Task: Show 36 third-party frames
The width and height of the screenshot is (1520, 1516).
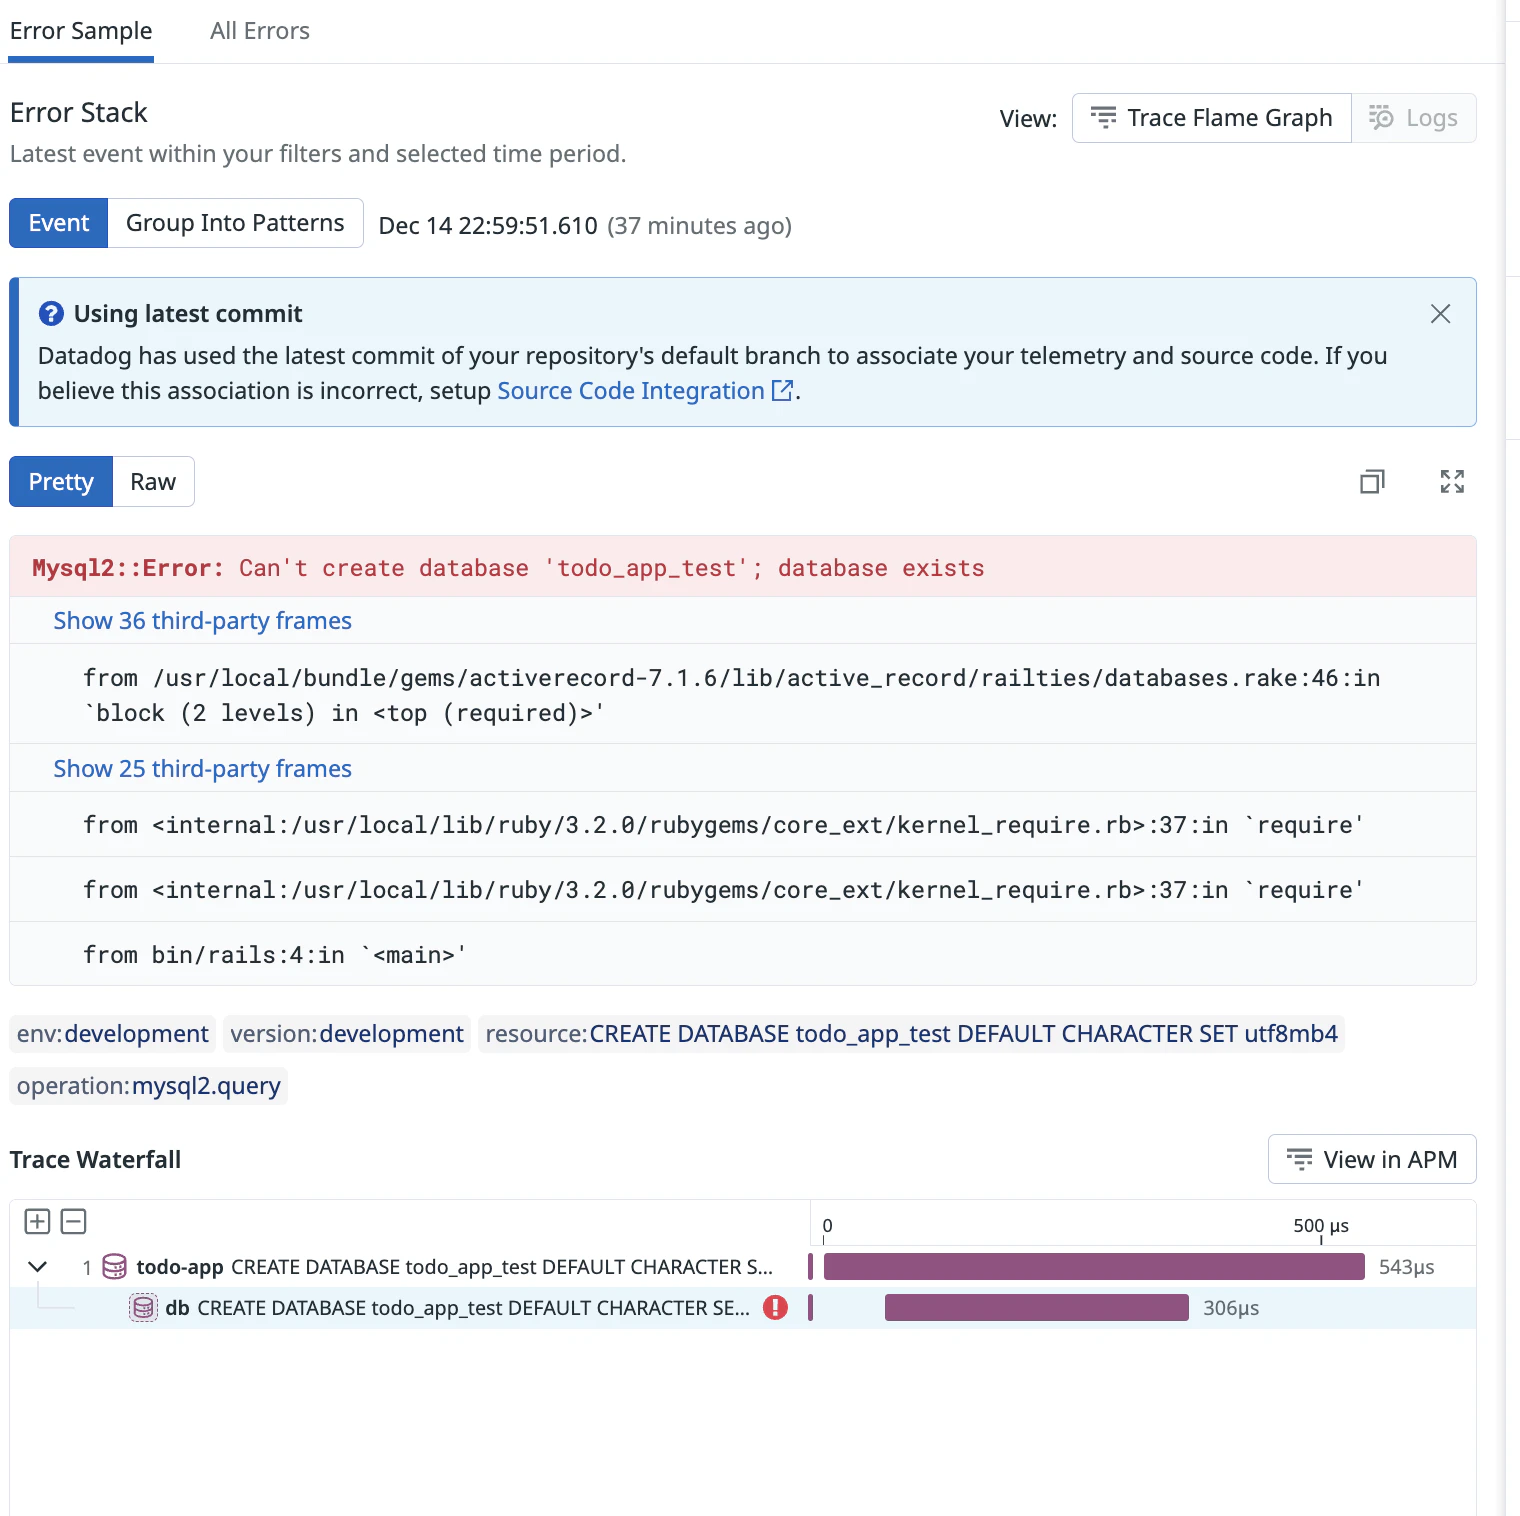Action: [203, 621]
